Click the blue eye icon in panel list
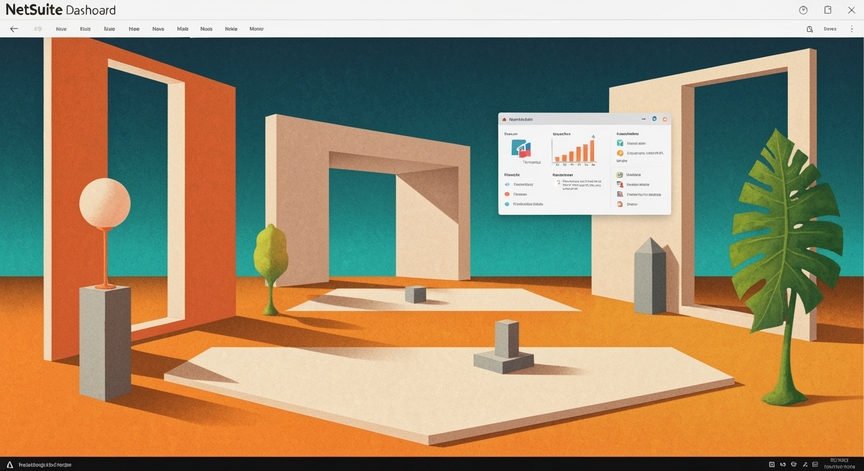This screenshot has width=864, height=471. click(507, 185)
